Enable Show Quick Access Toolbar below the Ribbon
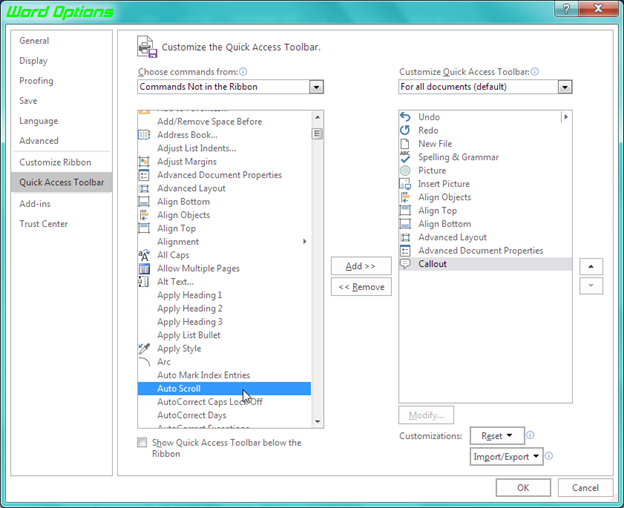The width and height of the screenshot is (624, 508). (x=142, y=442)
